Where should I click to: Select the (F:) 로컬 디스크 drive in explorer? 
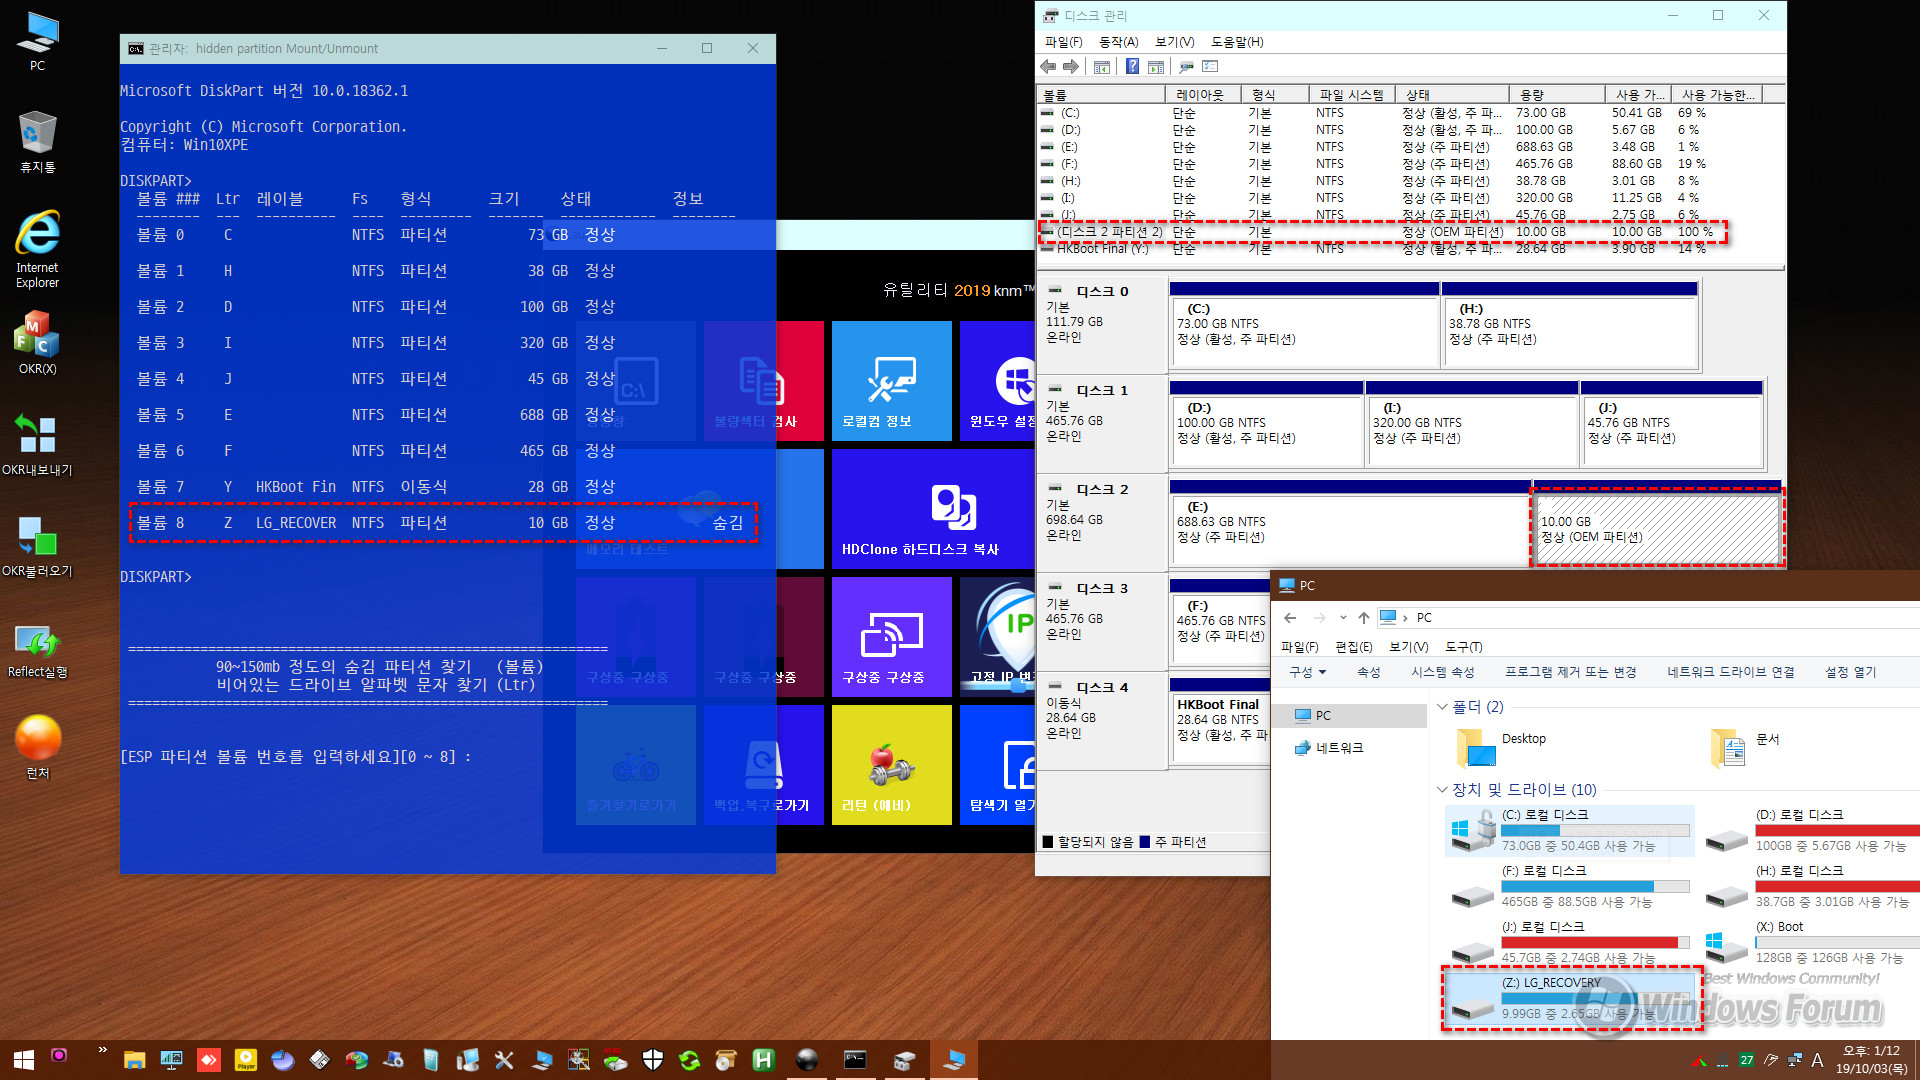1571,886
